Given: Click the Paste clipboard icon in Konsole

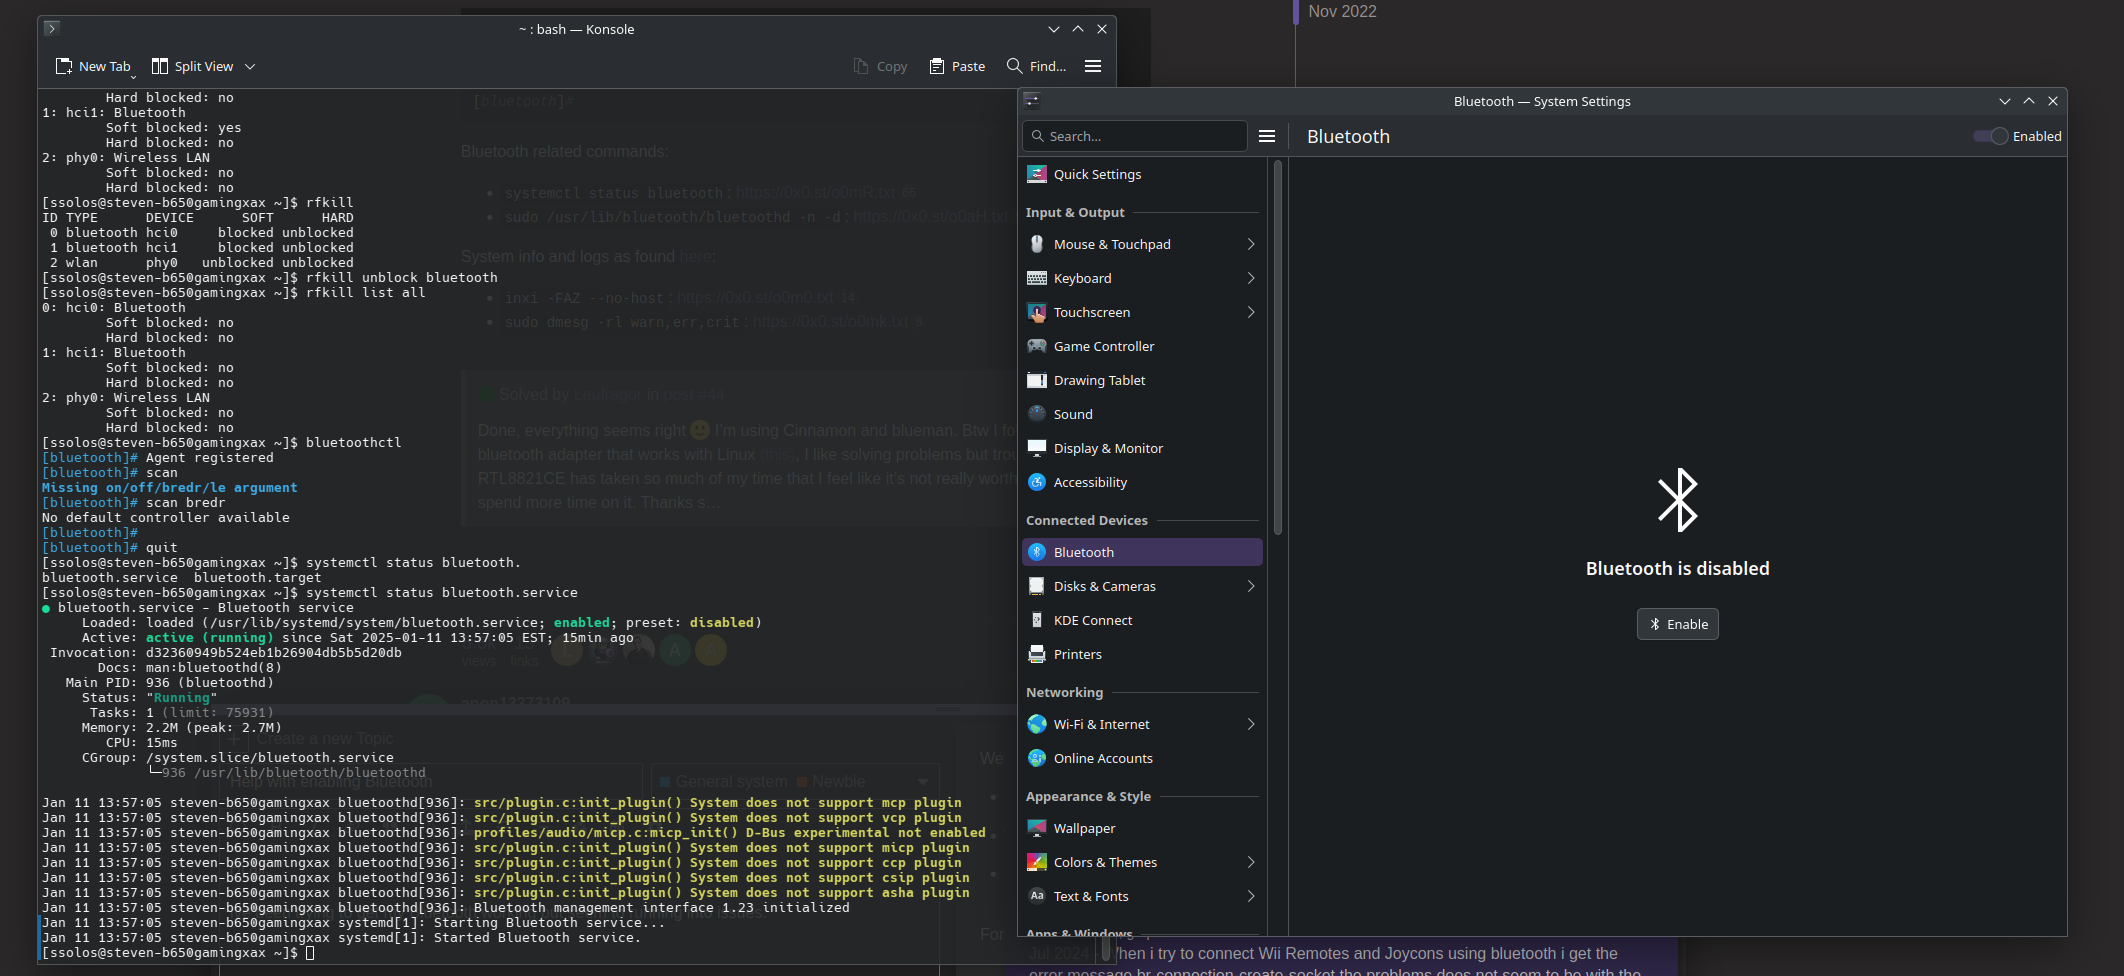Looking at the screenshot, I should [937, 66].
